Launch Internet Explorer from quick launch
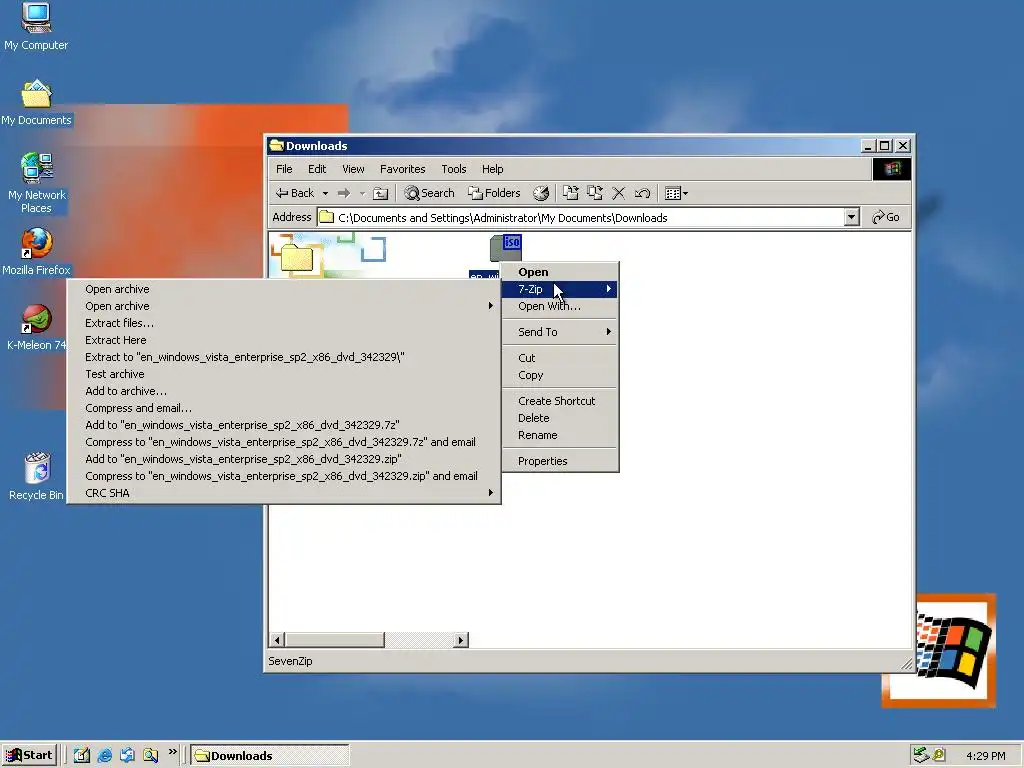 click(x=104, y=755)
